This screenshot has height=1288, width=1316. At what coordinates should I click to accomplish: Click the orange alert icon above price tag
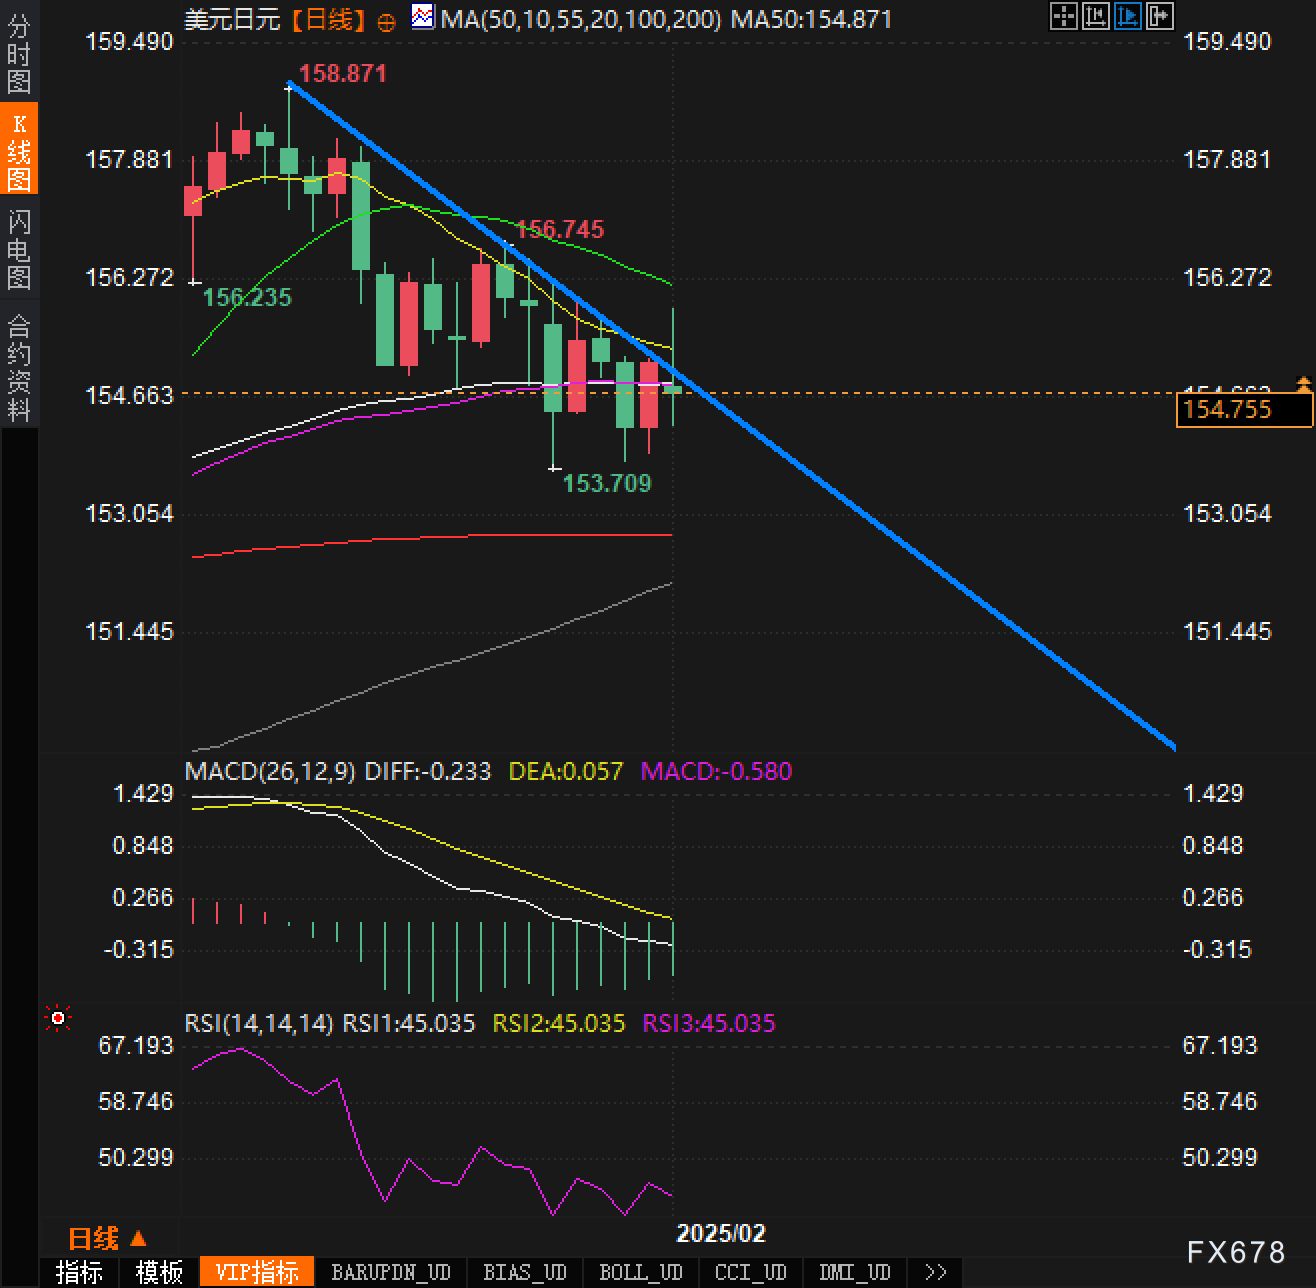click(x=1303, y=383)
